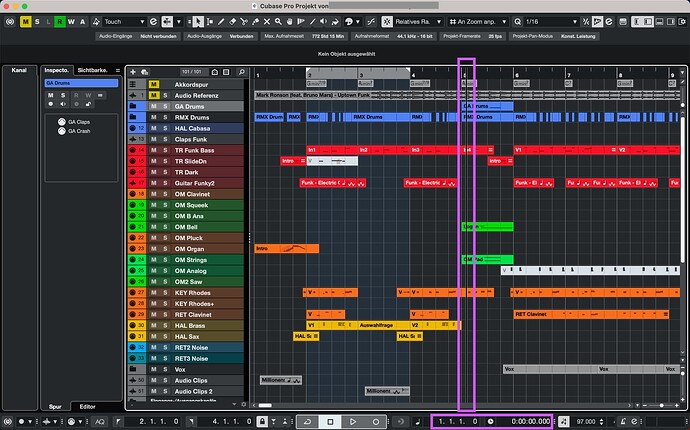This screenshot has width=690, height=430.
Task: Select the Object Selection arrow tool
Action: click(198, 22)
